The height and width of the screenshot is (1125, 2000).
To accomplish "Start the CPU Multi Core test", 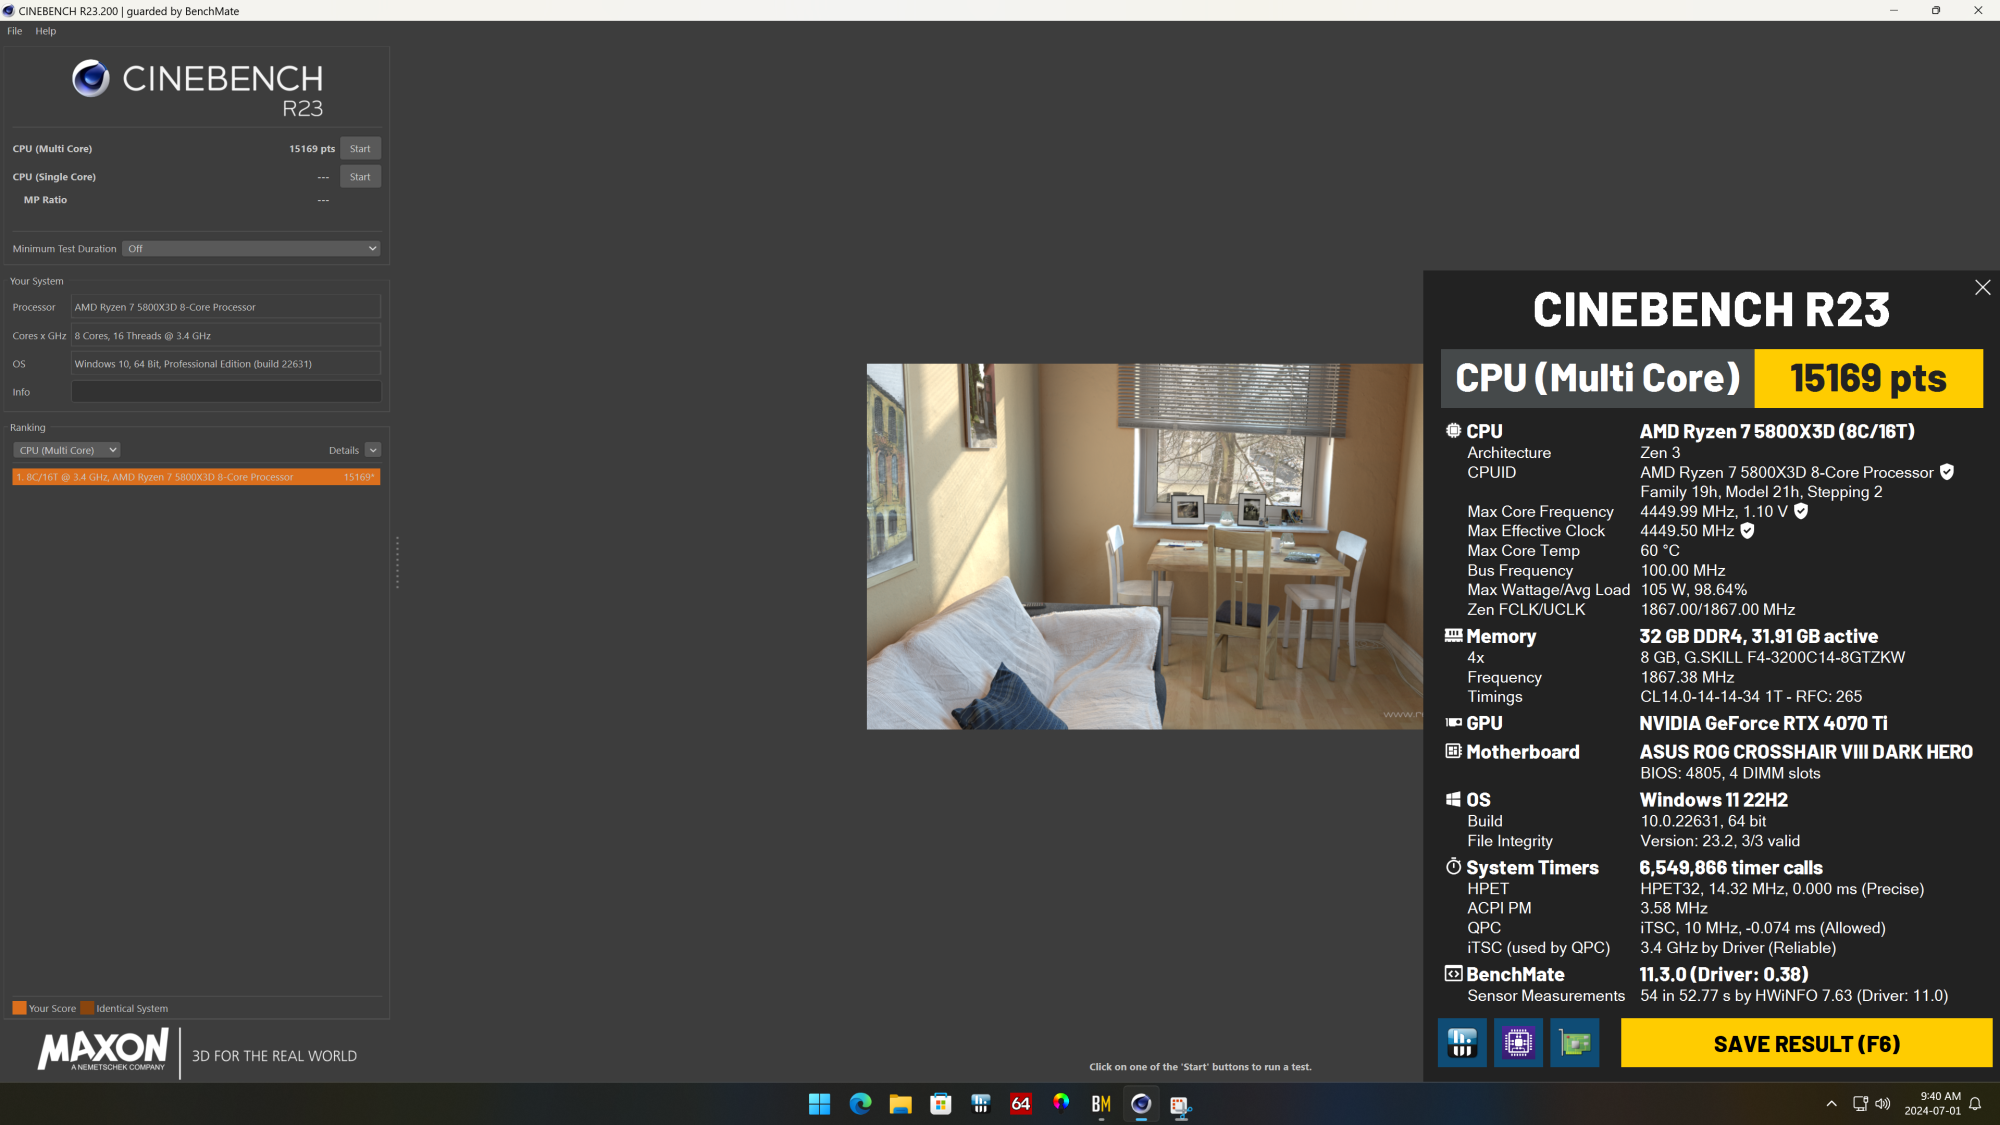I will click(360, 148).
